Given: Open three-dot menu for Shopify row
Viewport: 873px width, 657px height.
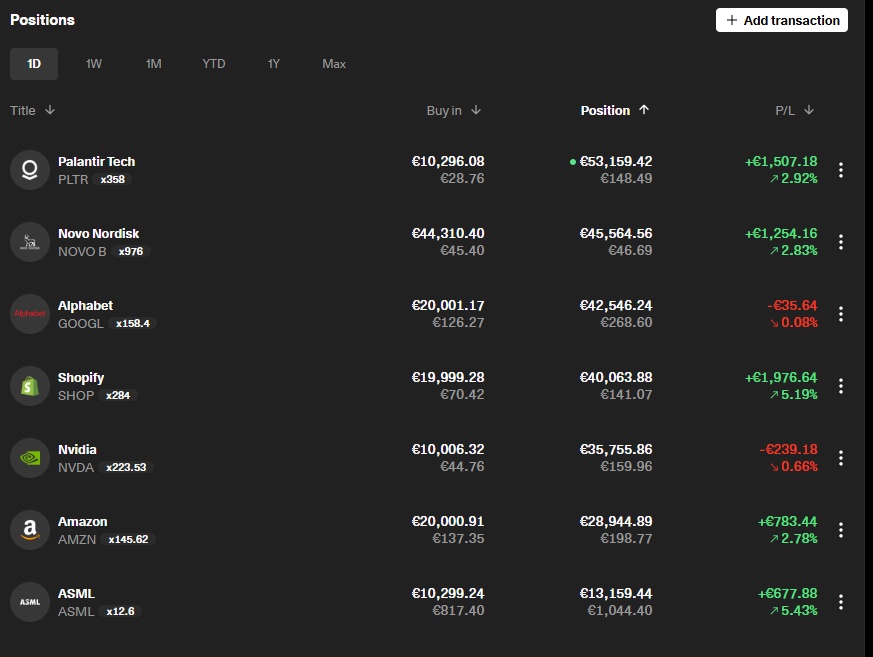Looking at the screenshot, I should [x=841, y=386].
